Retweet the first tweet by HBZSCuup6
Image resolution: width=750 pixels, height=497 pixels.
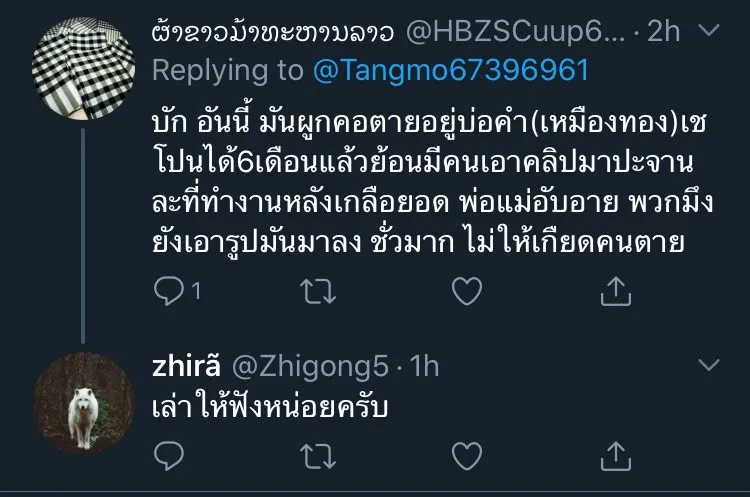(318, 291)
